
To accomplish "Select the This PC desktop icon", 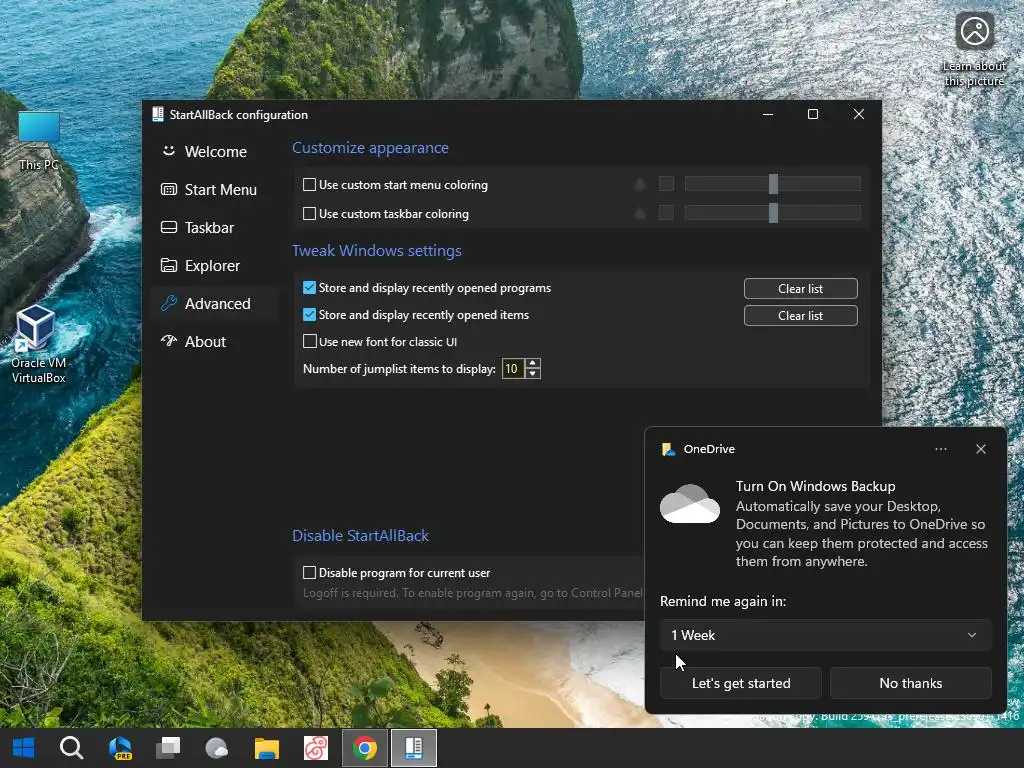I will [39, 140].
